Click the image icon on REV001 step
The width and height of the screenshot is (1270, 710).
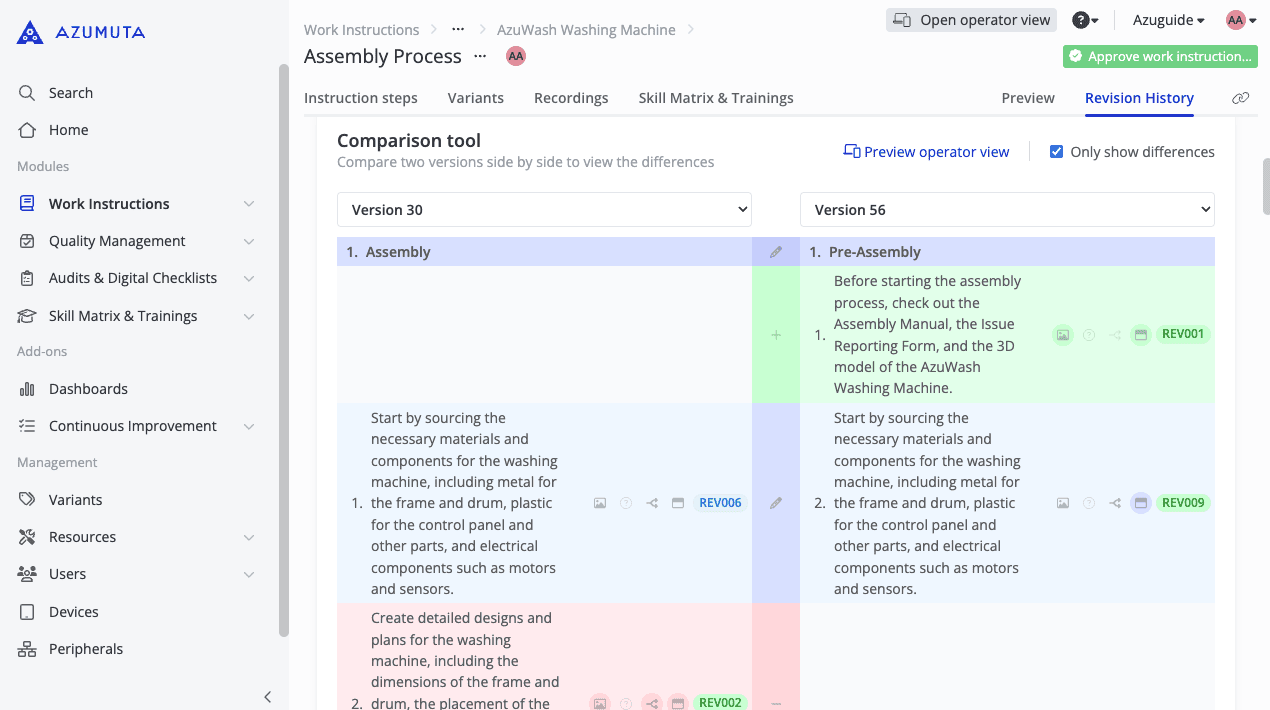1063,335
